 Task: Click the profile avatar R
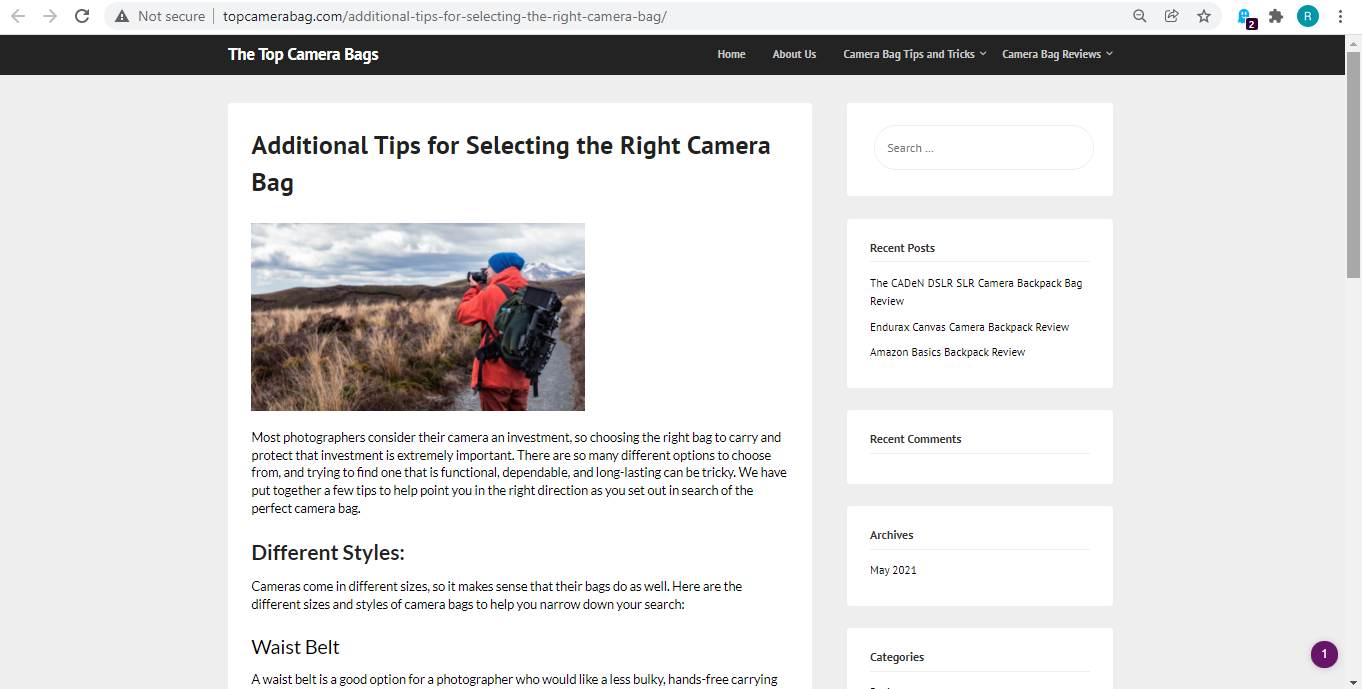coord(1308,16)
